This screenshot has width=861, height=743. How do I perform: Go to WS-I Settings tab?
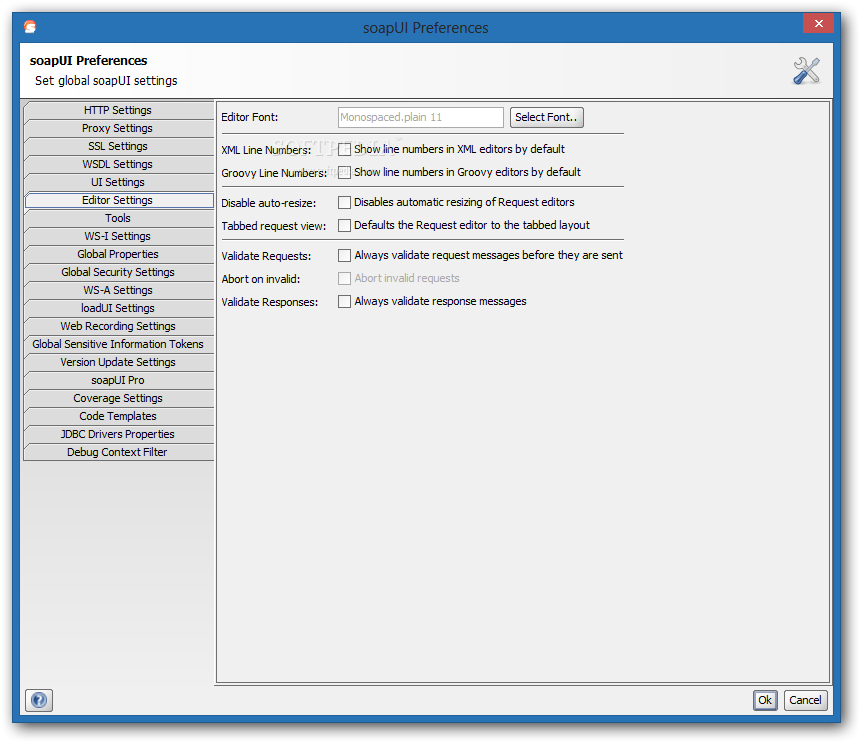click(x=118, y=237)
